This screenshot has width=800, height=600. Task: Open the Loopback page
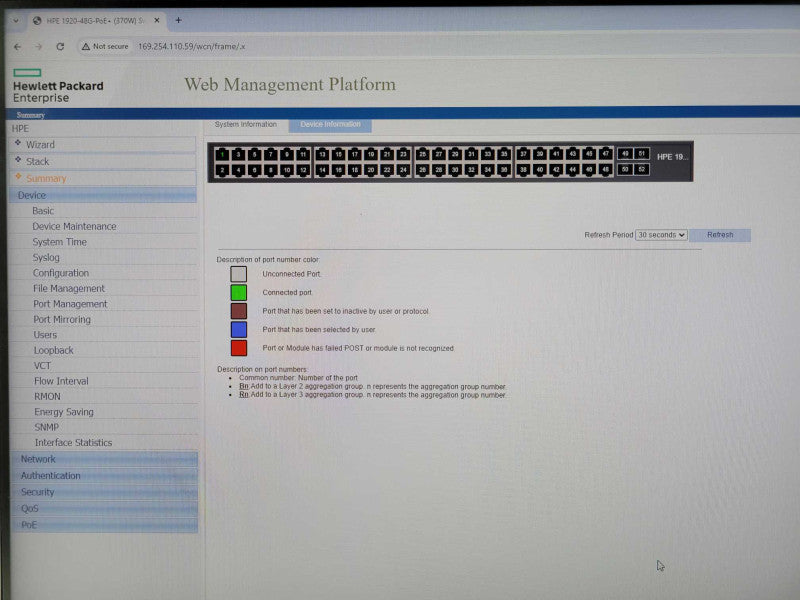point(54,351)
